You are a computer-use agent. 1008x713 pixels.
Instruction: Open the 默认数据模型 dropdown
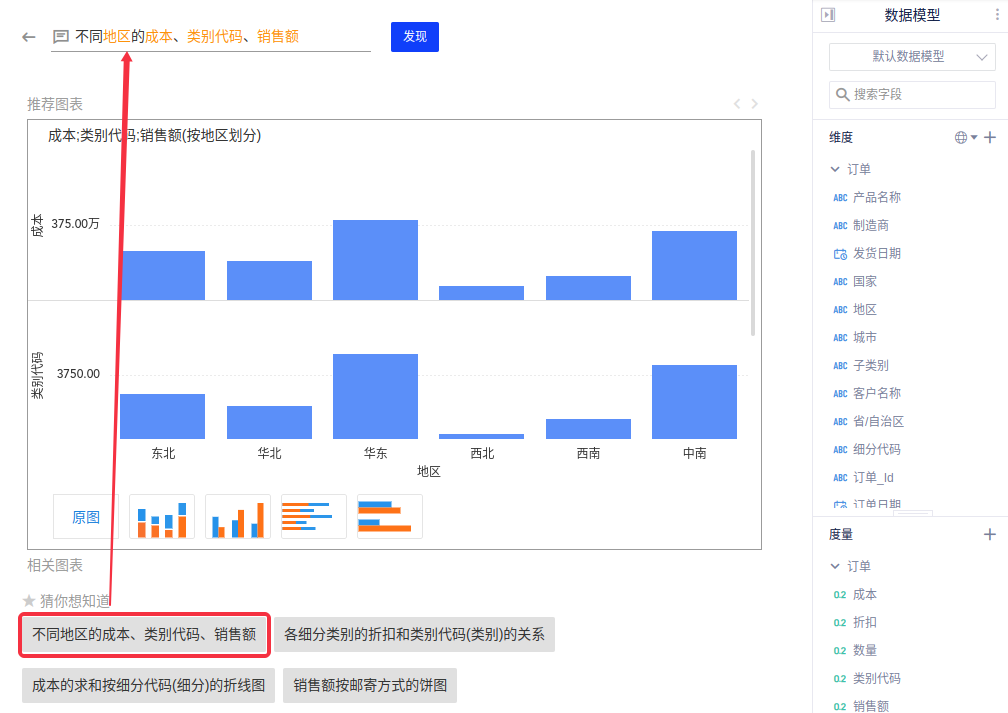point(912,57)
